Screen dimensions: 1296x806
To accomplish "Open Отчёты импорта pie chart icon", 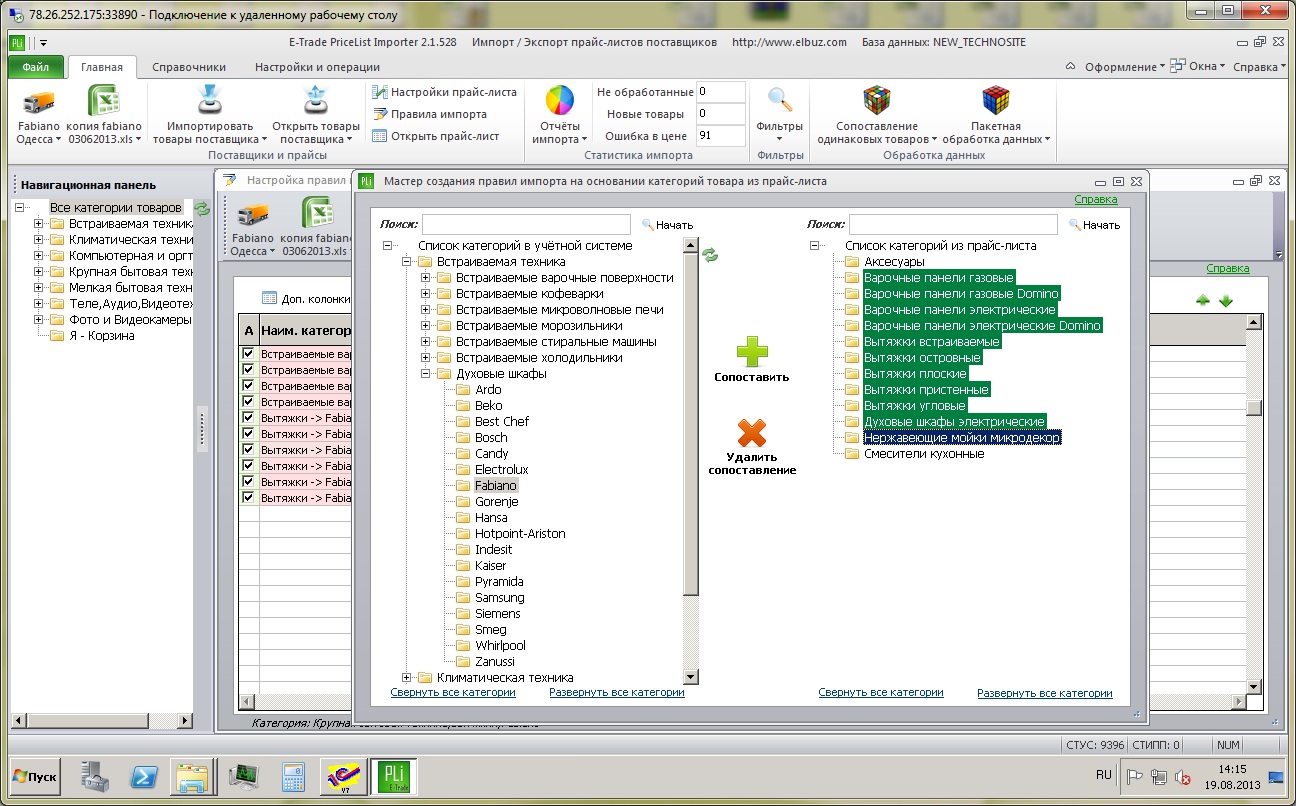I will point(559,102).
